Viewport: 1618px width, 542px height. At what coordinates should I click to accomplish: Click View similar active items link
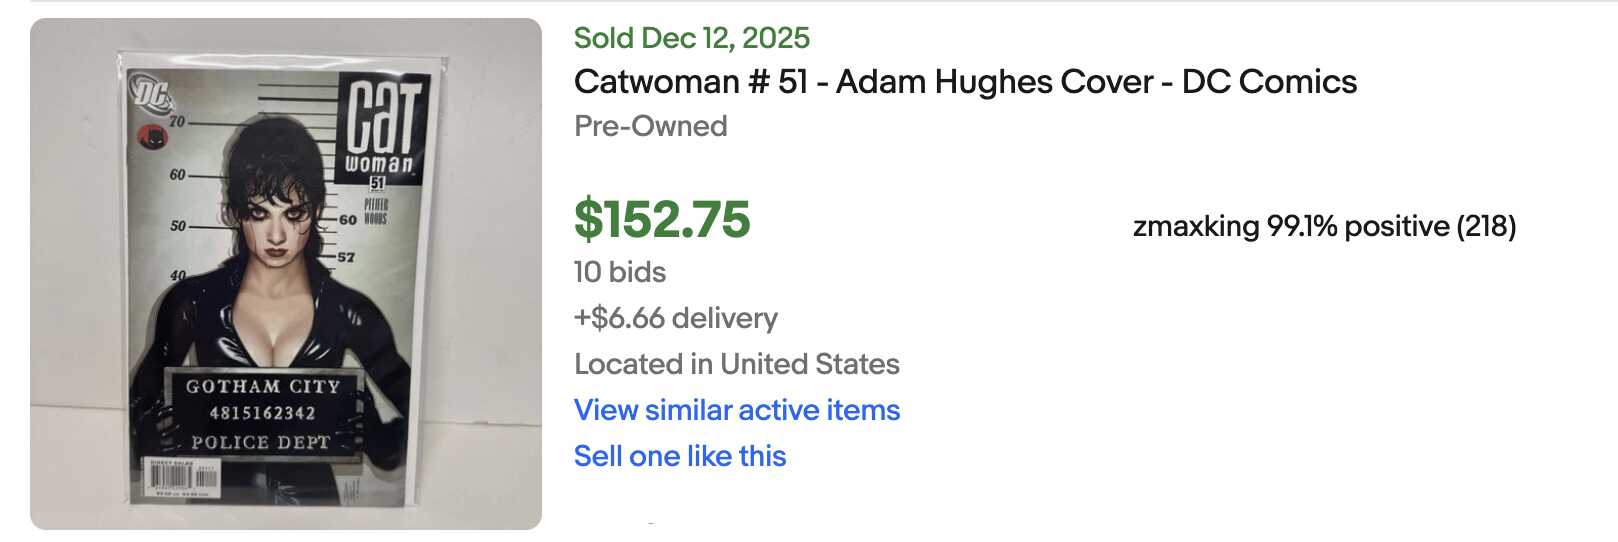[736, 410]
